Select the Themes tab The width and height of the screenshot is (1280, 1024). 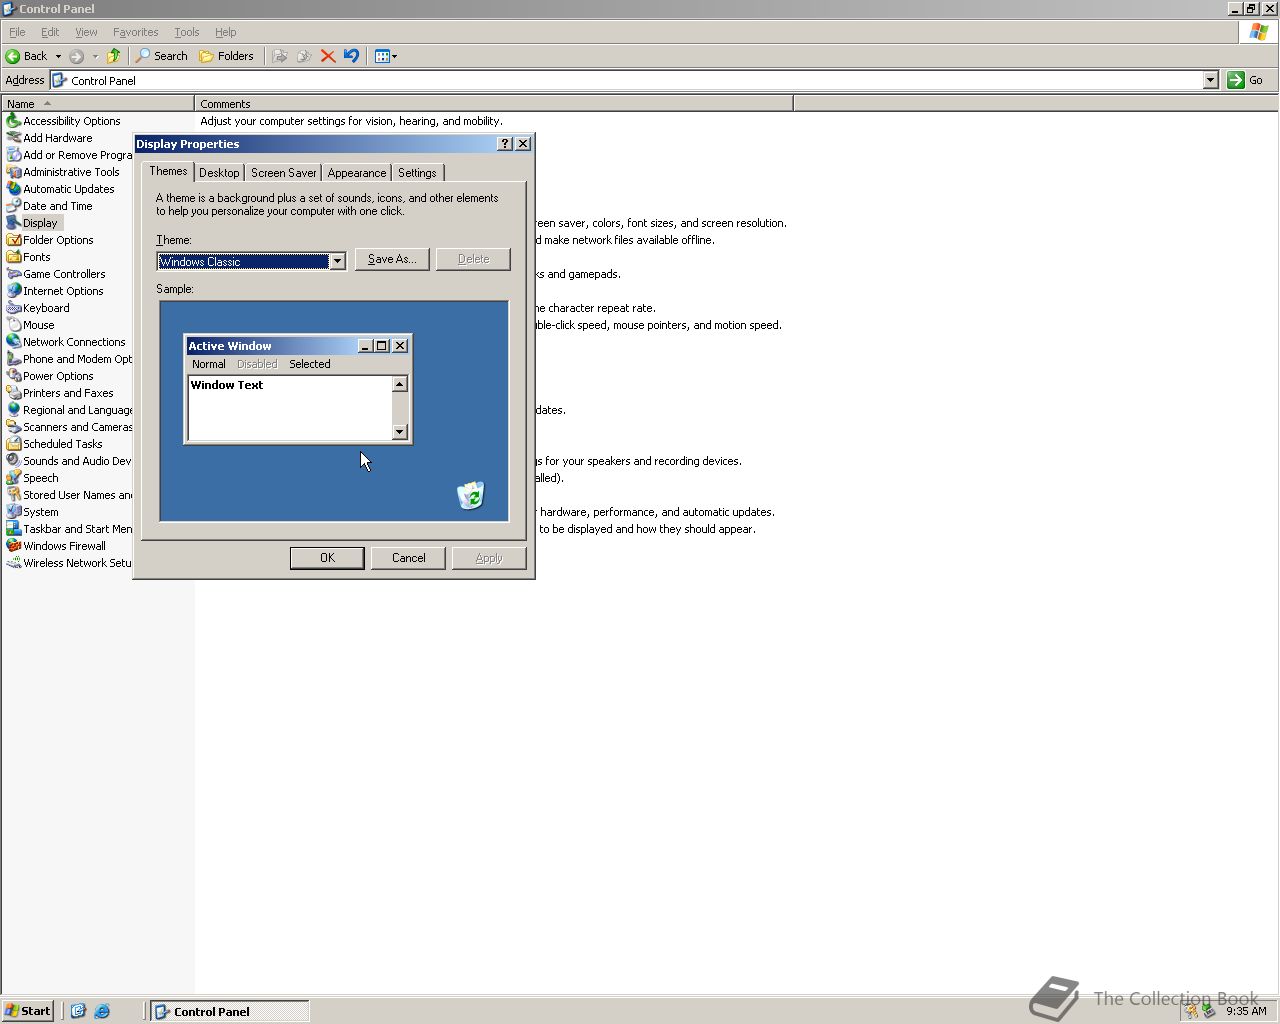tap(168, 171)
